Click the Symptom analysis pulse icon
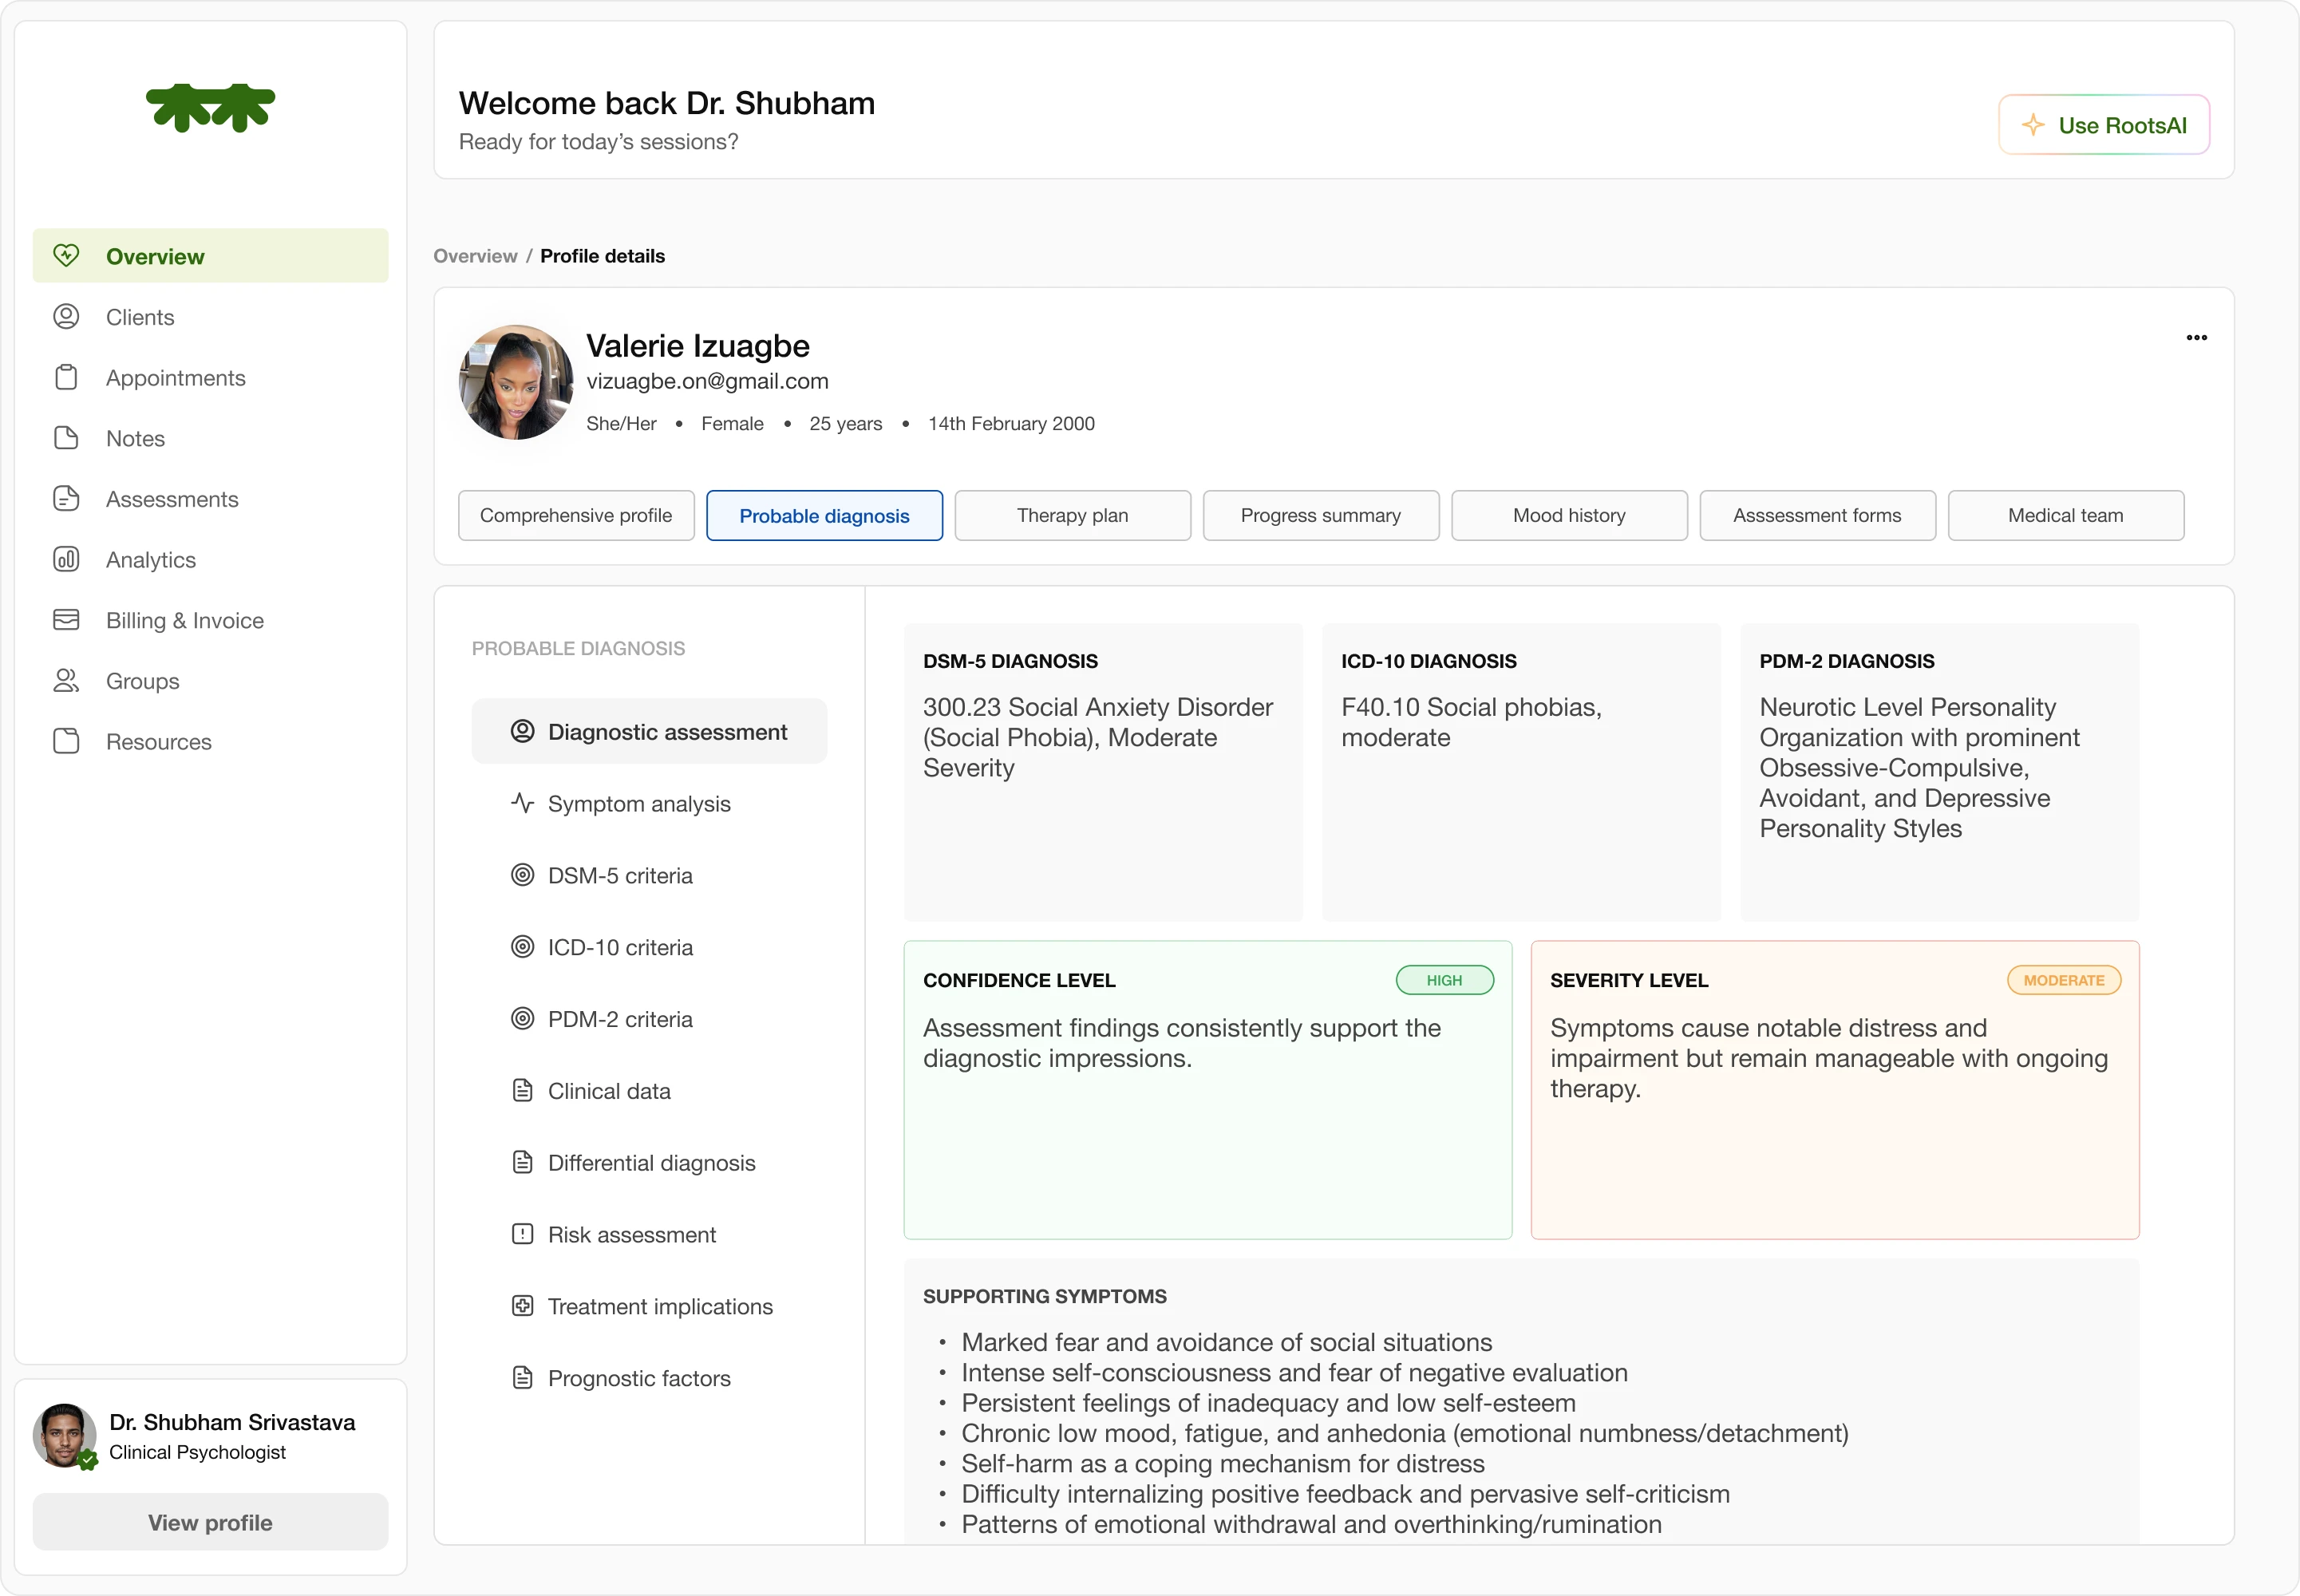 click(522, 803)
